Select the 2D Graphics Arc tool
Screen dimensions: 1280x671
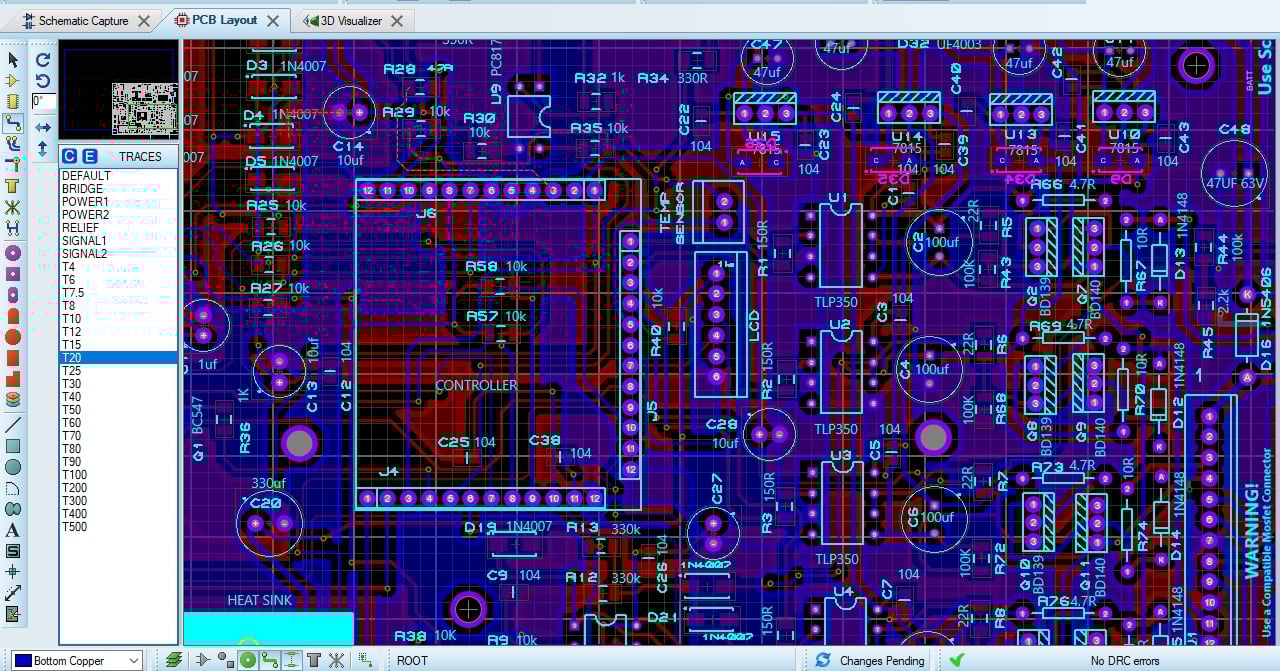13,488
